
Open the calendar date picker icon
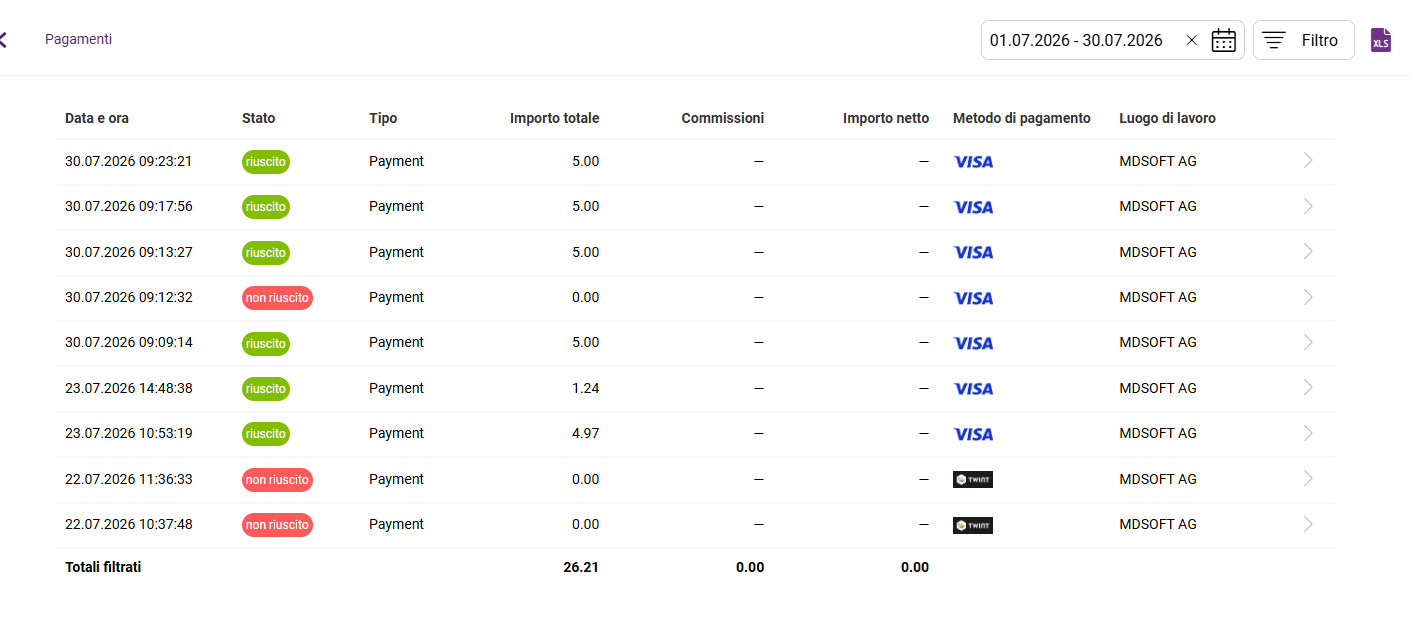tap(1224, 40)
